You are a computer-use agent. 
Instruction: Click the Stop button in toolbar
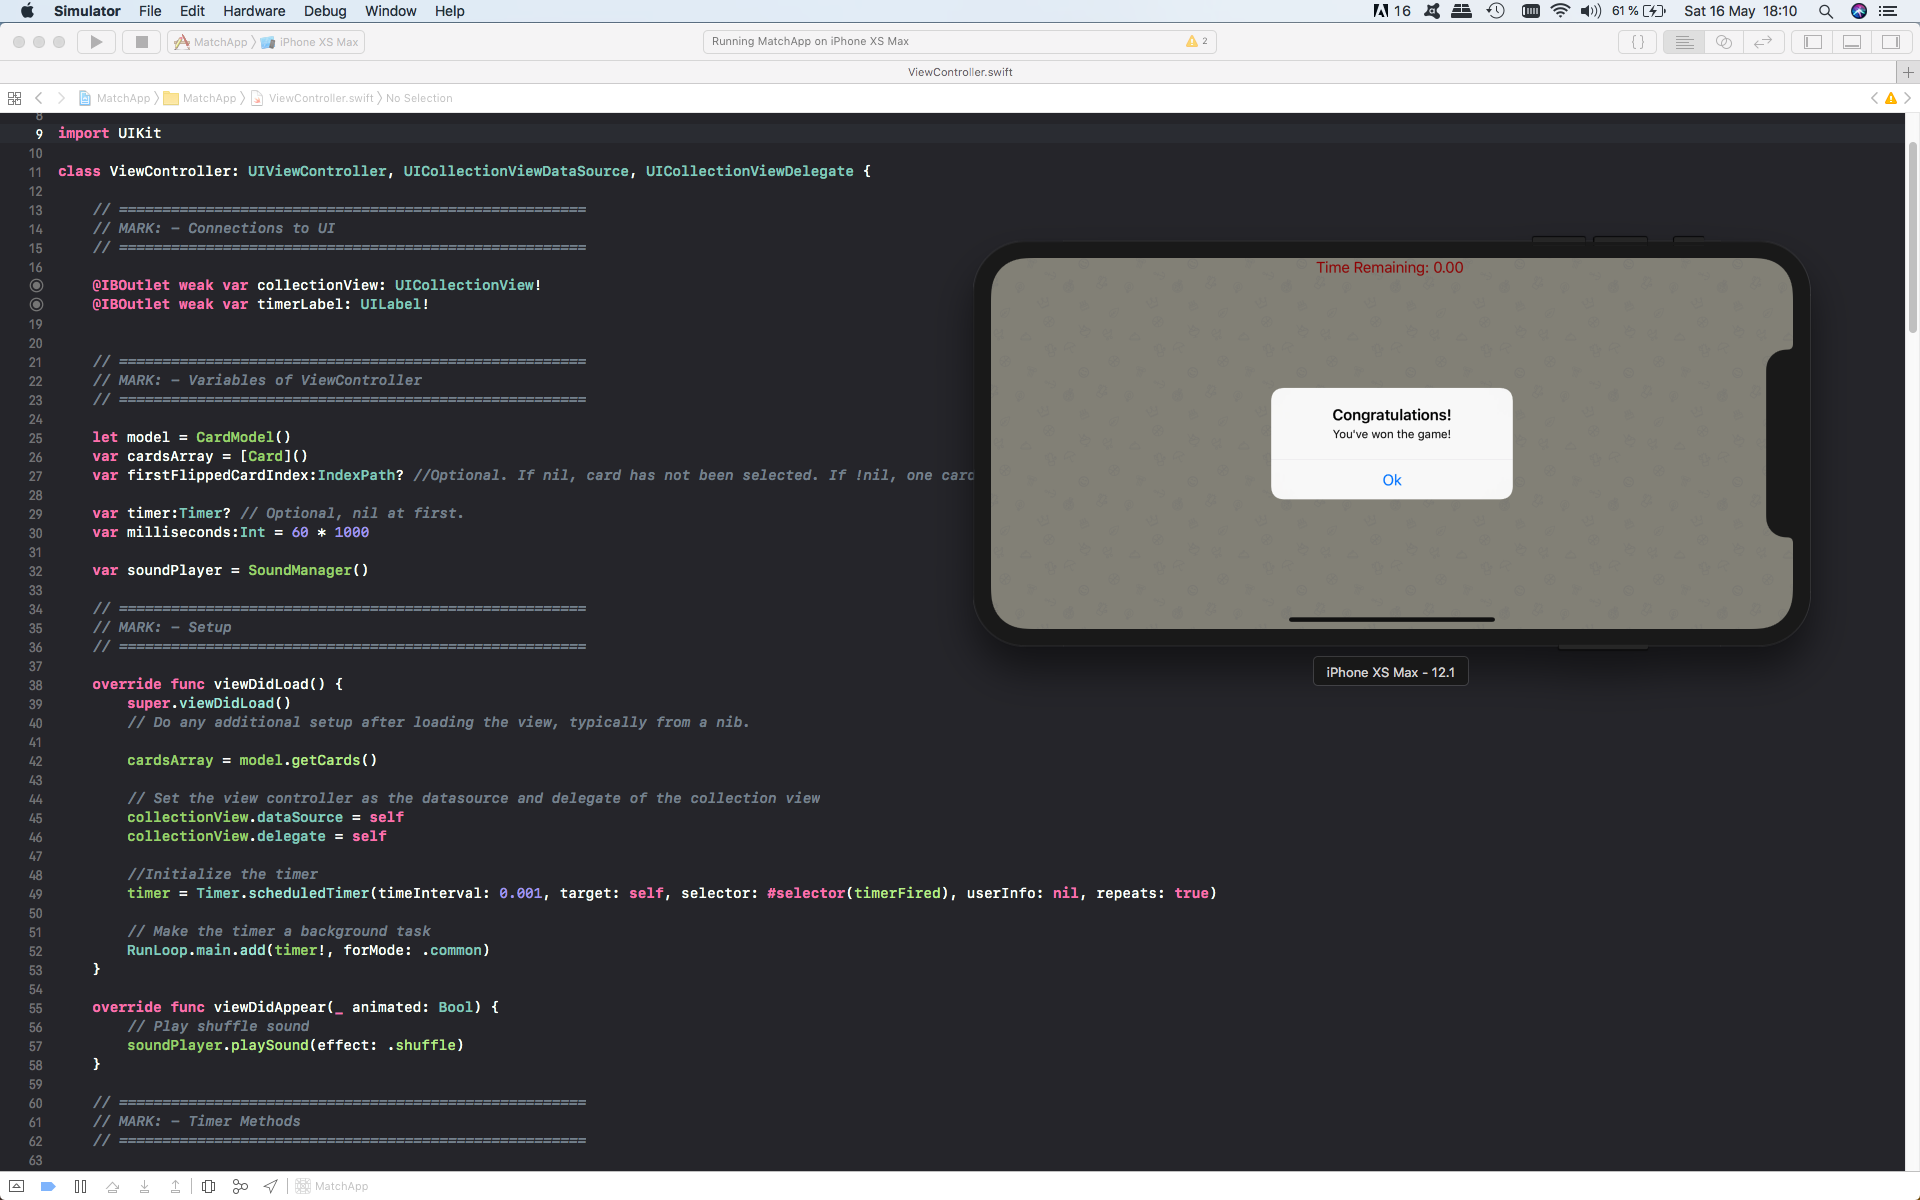(x=141, y=42)
